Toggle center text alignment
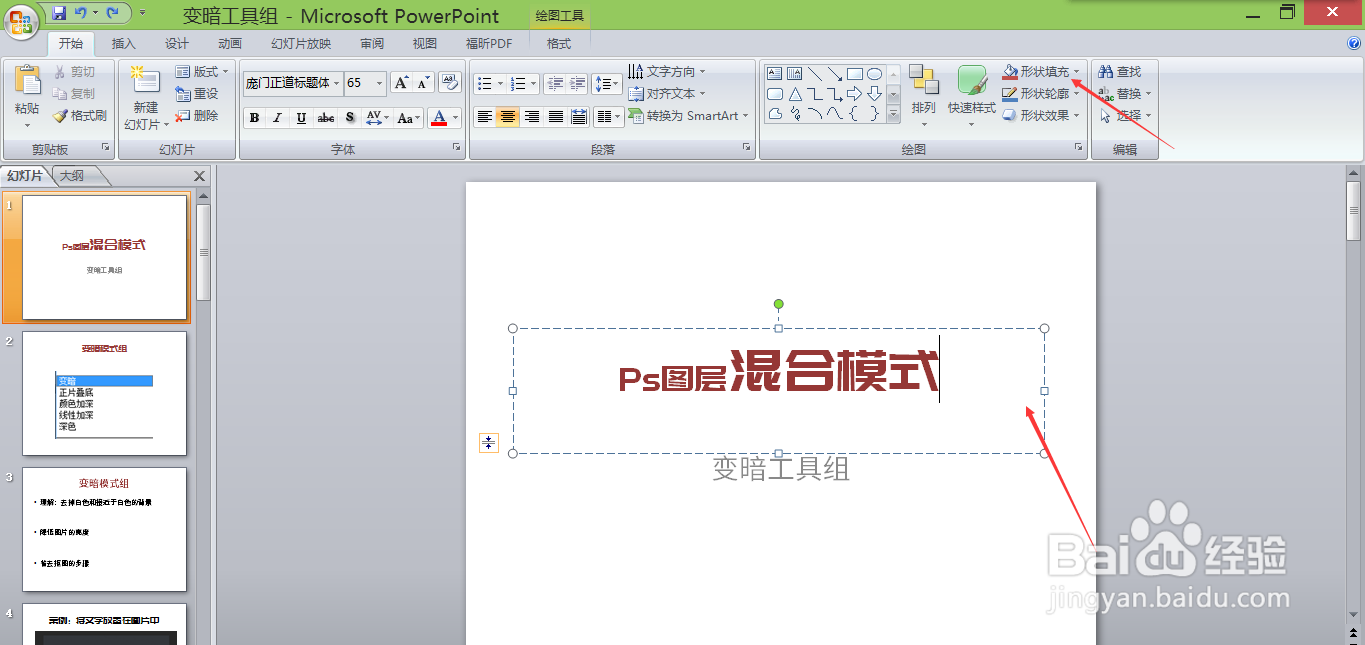Image resolution: width=1365 pixels, height=645 pixels. click(x=508, y=117)
